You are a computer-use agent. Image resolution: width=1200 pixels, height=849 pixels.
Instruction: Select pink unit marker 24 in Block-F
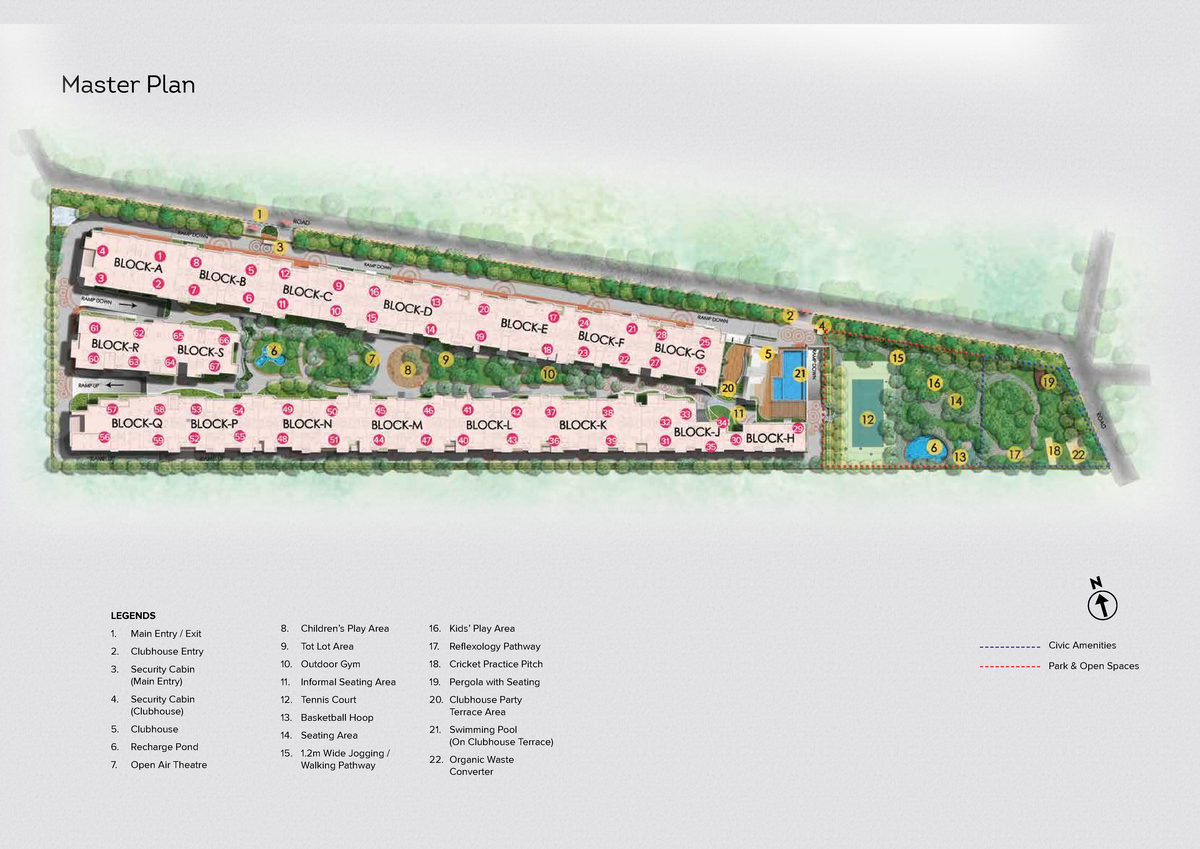(x=584, y=322)
